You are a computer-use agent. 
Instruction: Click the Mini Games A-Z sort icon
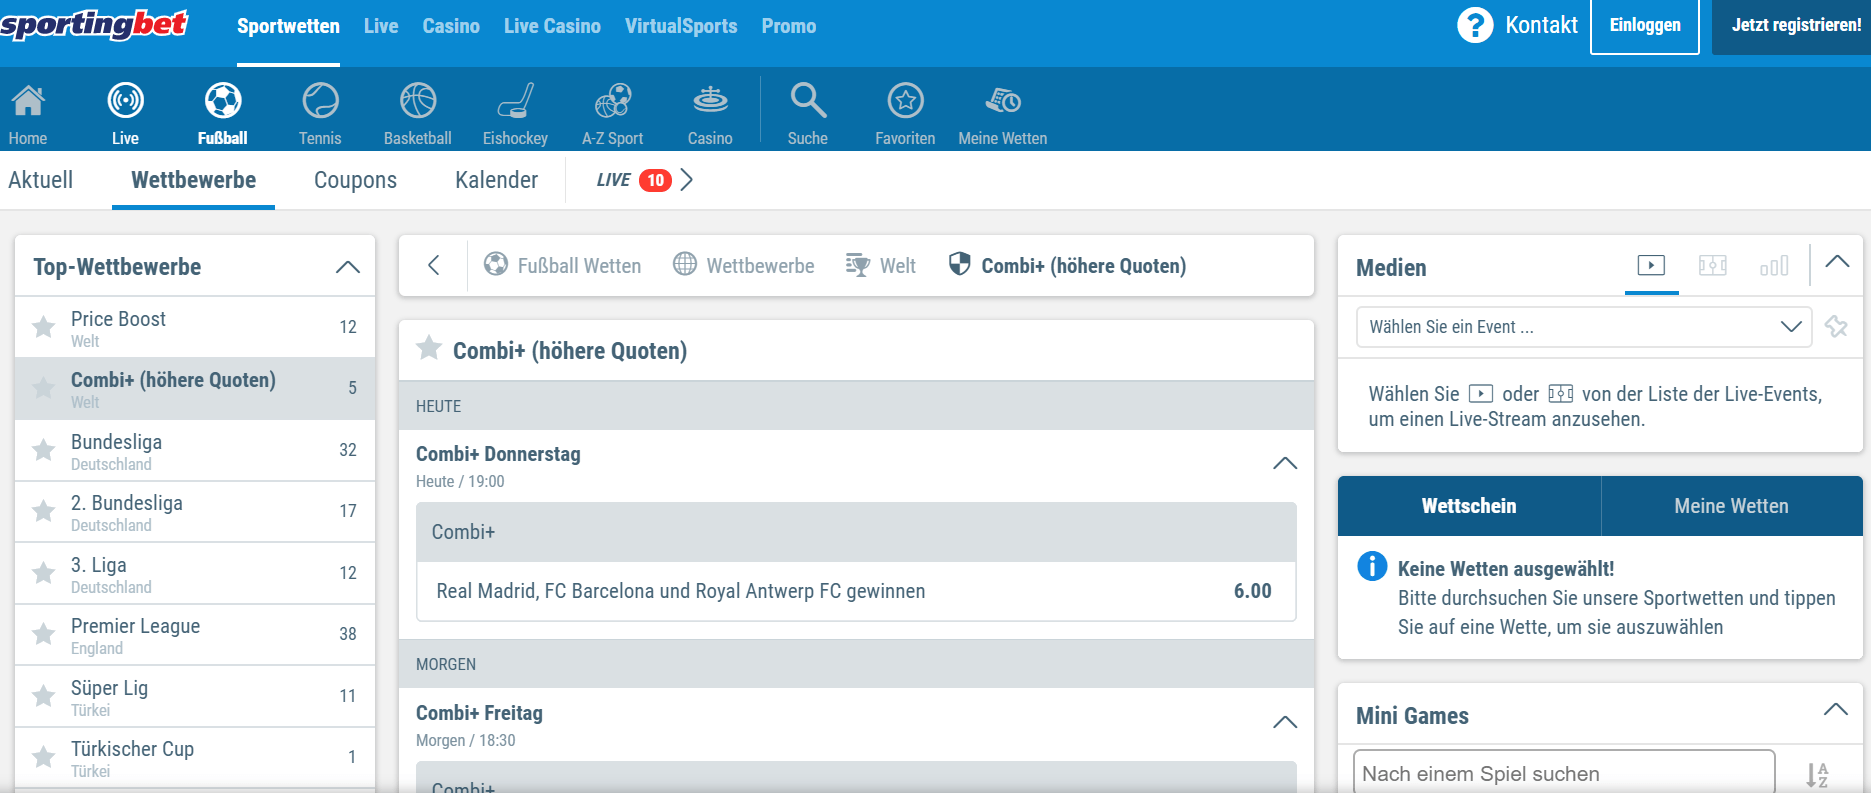tap(1818, 775)
